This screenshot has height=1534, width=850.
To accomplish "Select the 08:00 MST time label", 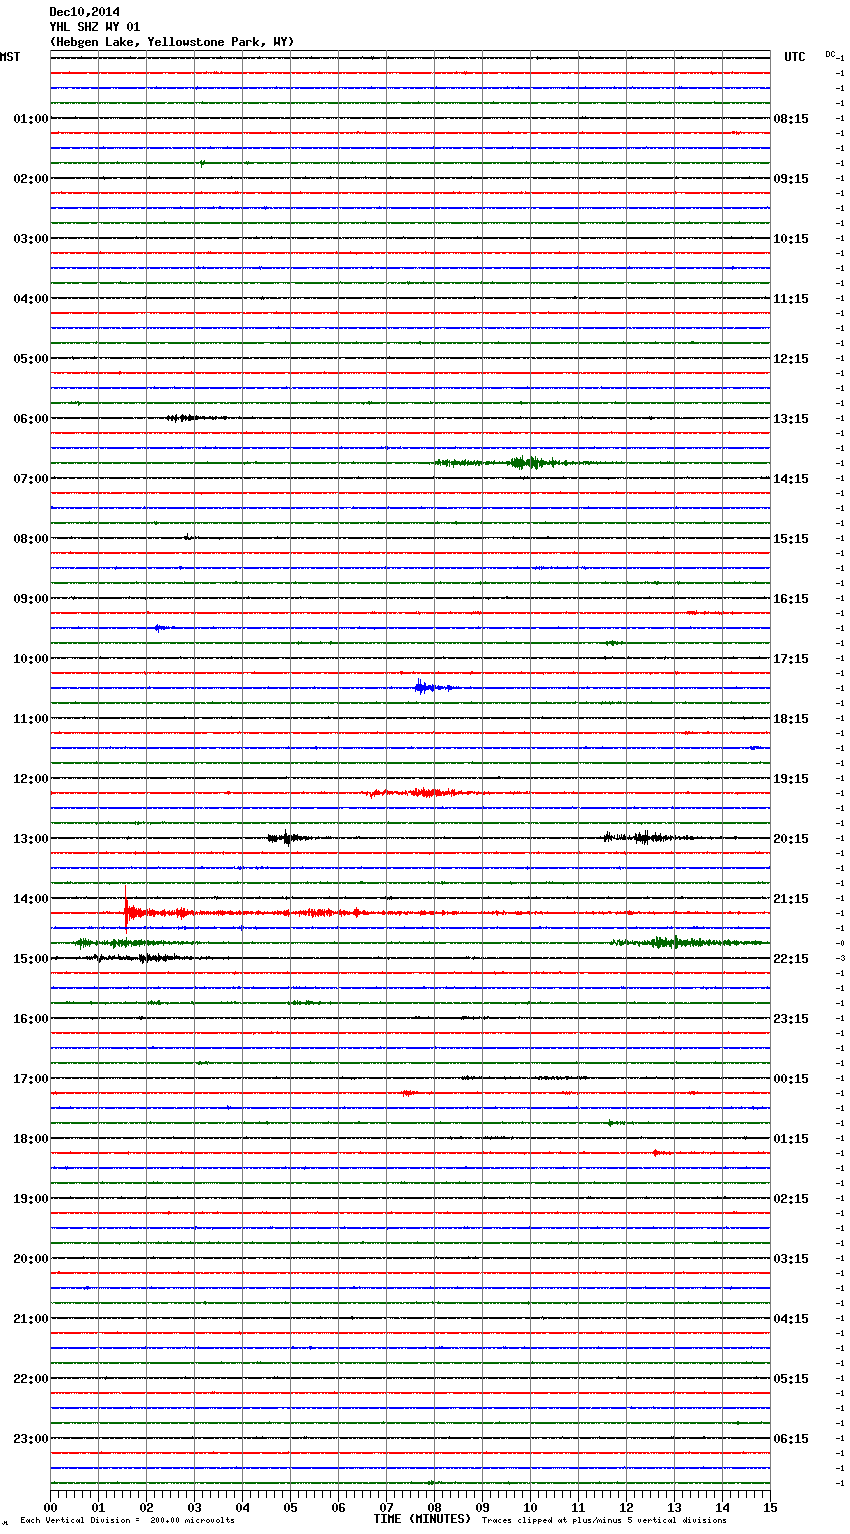I will [x=31, y=539].
